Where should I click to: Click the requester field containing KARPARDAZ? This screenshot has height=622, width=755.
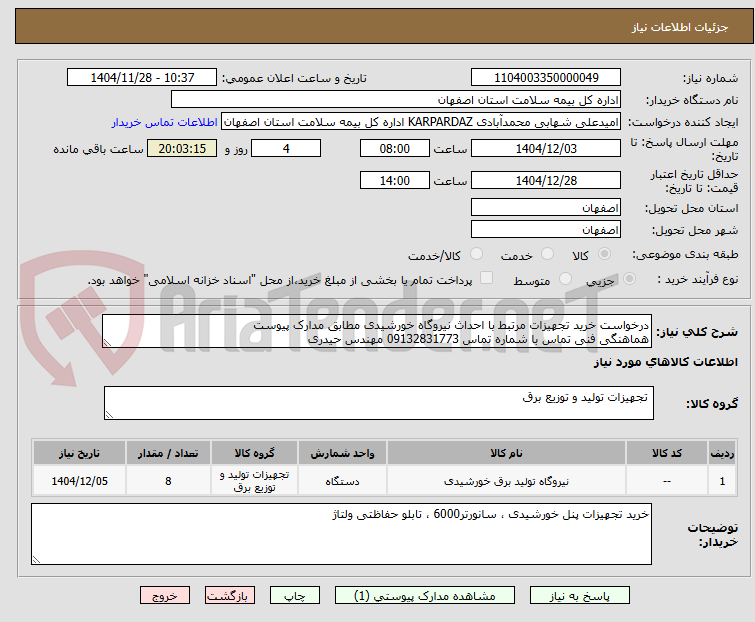click(420, 122)
